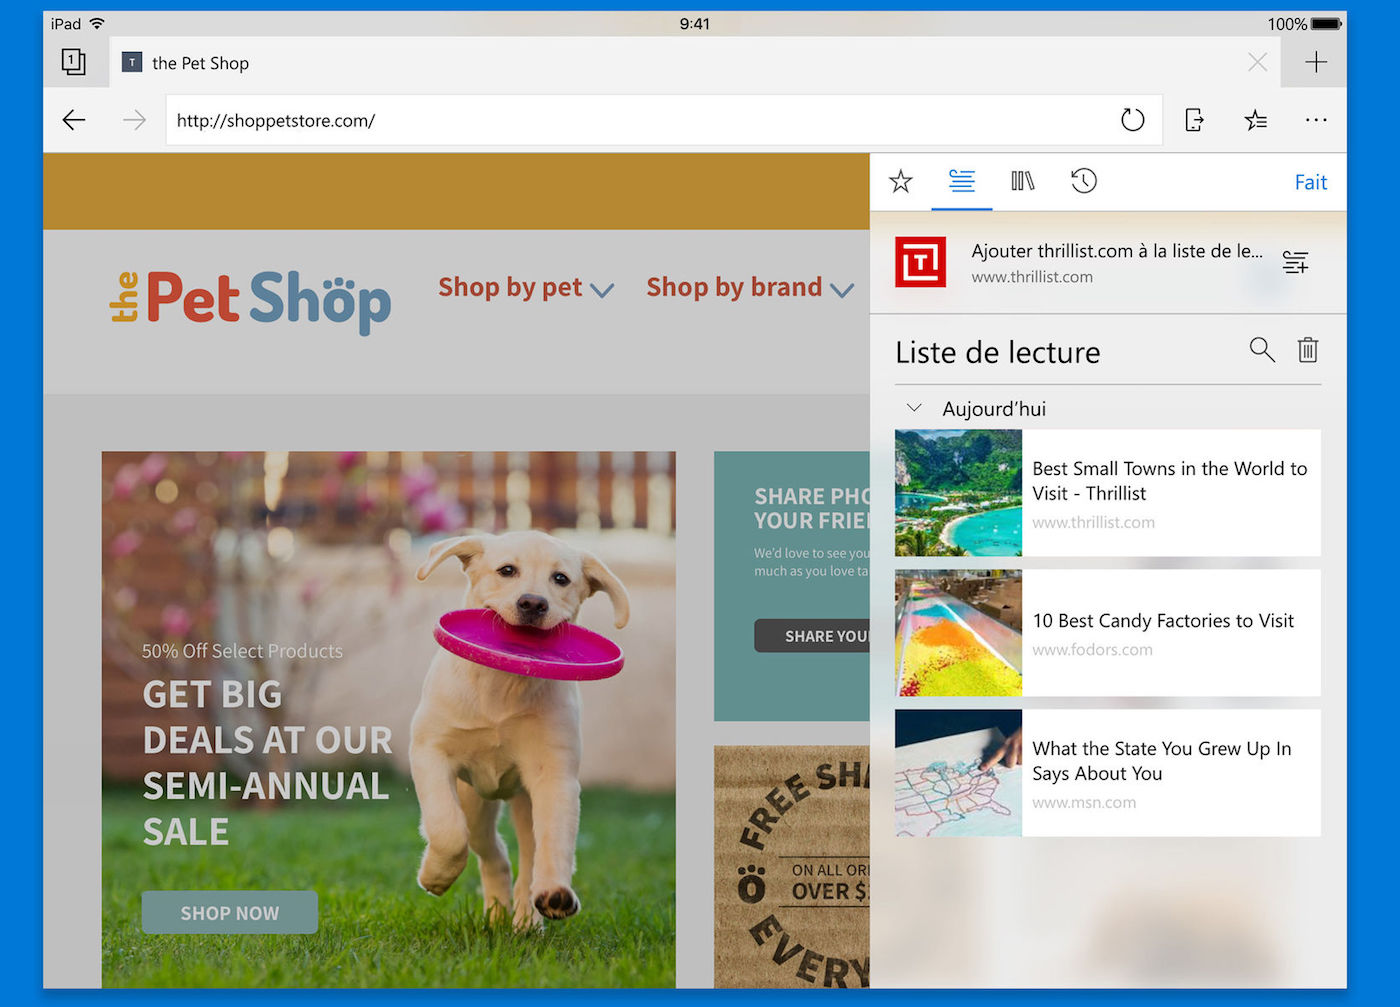Viewport: 1400px width, 1007px height.
Task: Tap Fait to close the panel
Action: coord(1311,182)
